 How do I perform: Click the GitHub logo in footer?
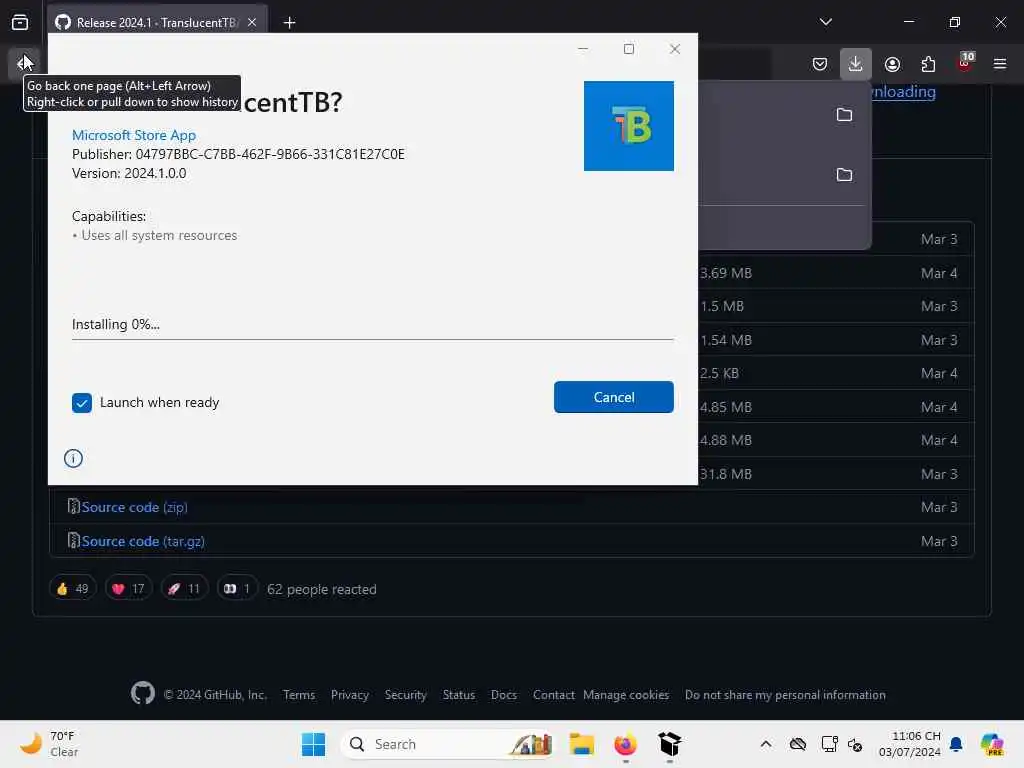[142, 694]
